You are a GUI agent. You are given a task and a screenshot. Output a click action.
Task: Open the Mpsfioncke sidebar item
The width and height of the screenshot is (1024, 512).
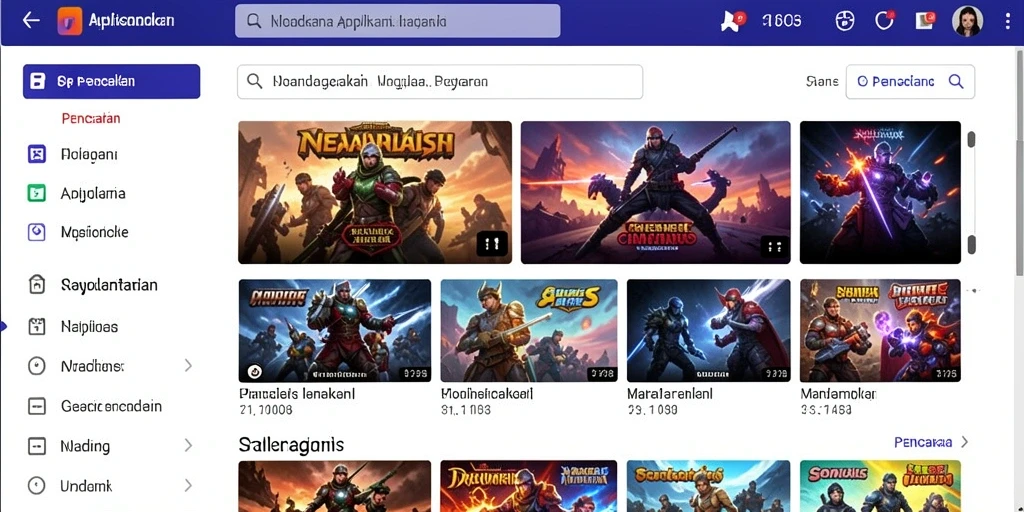coord(94,232)
